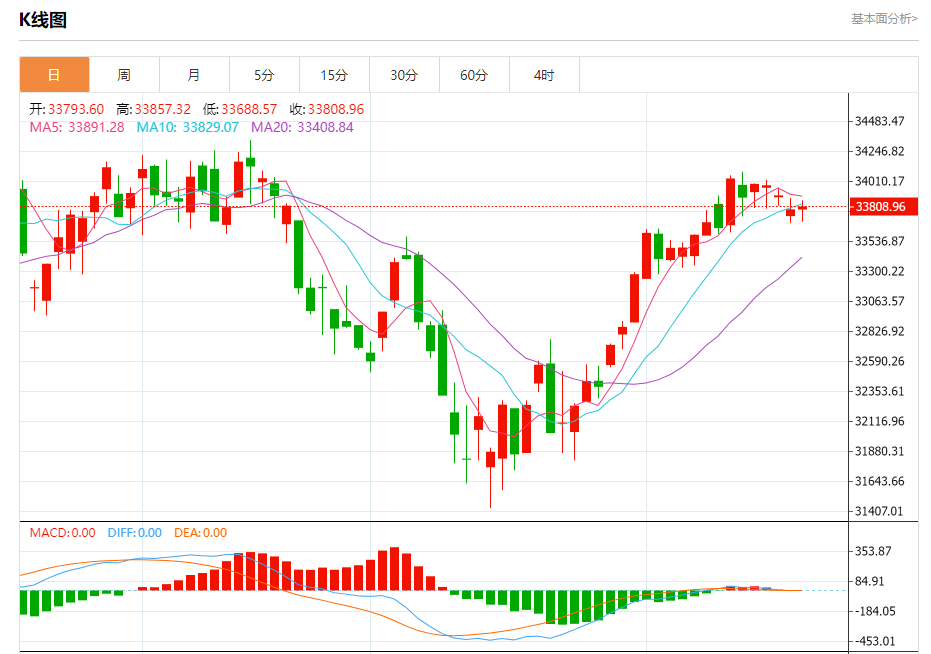Click the 33063.57 price axis label
The image size is (931, 654).
tap(880, 301)
